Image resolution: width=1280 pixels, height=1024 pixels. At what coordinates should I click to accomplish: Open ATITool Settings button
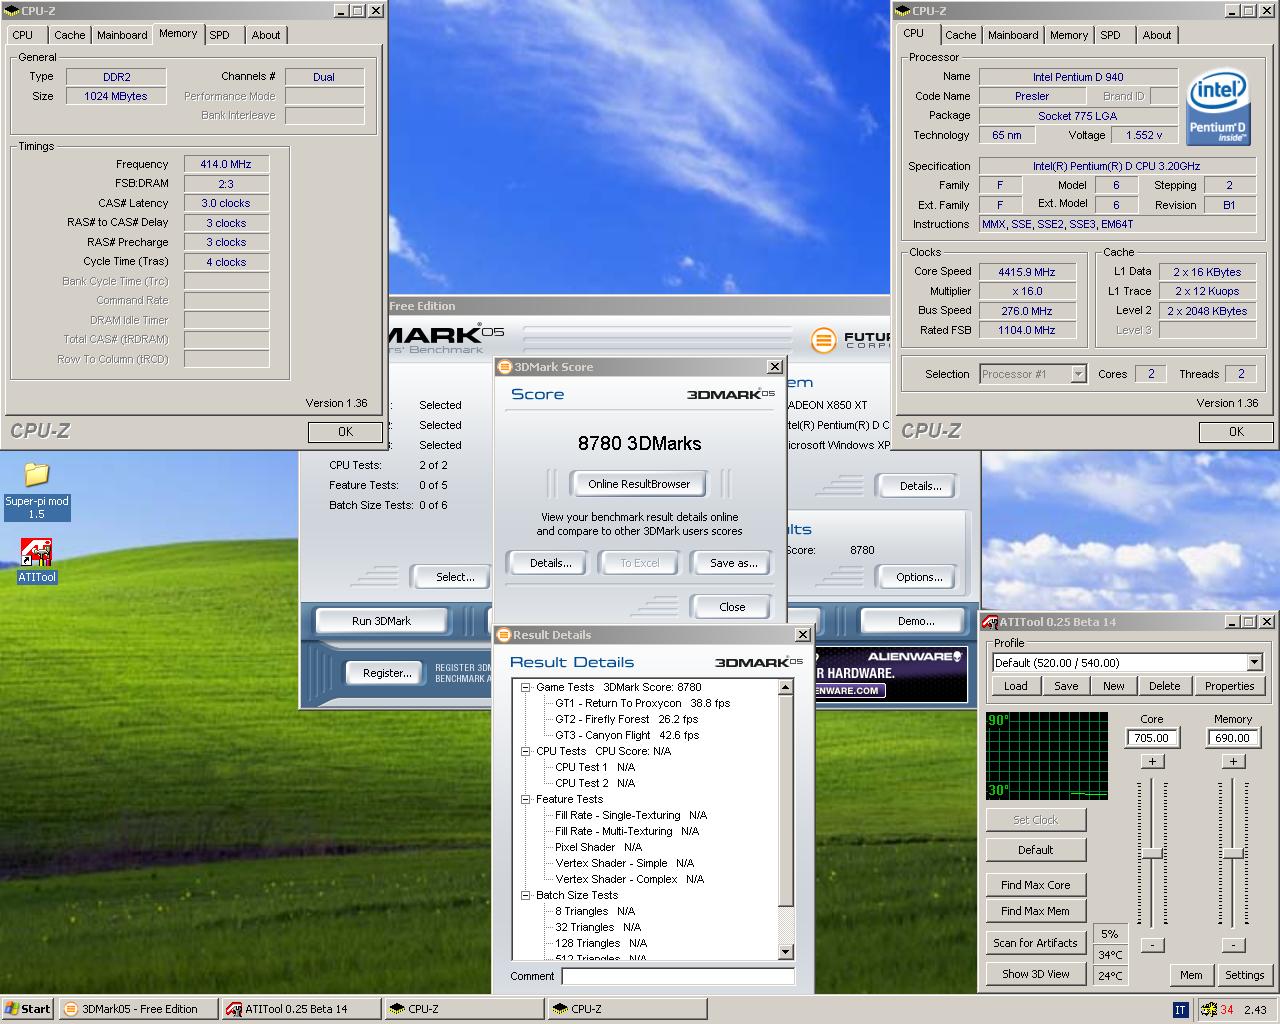(x=1244, y=975)
